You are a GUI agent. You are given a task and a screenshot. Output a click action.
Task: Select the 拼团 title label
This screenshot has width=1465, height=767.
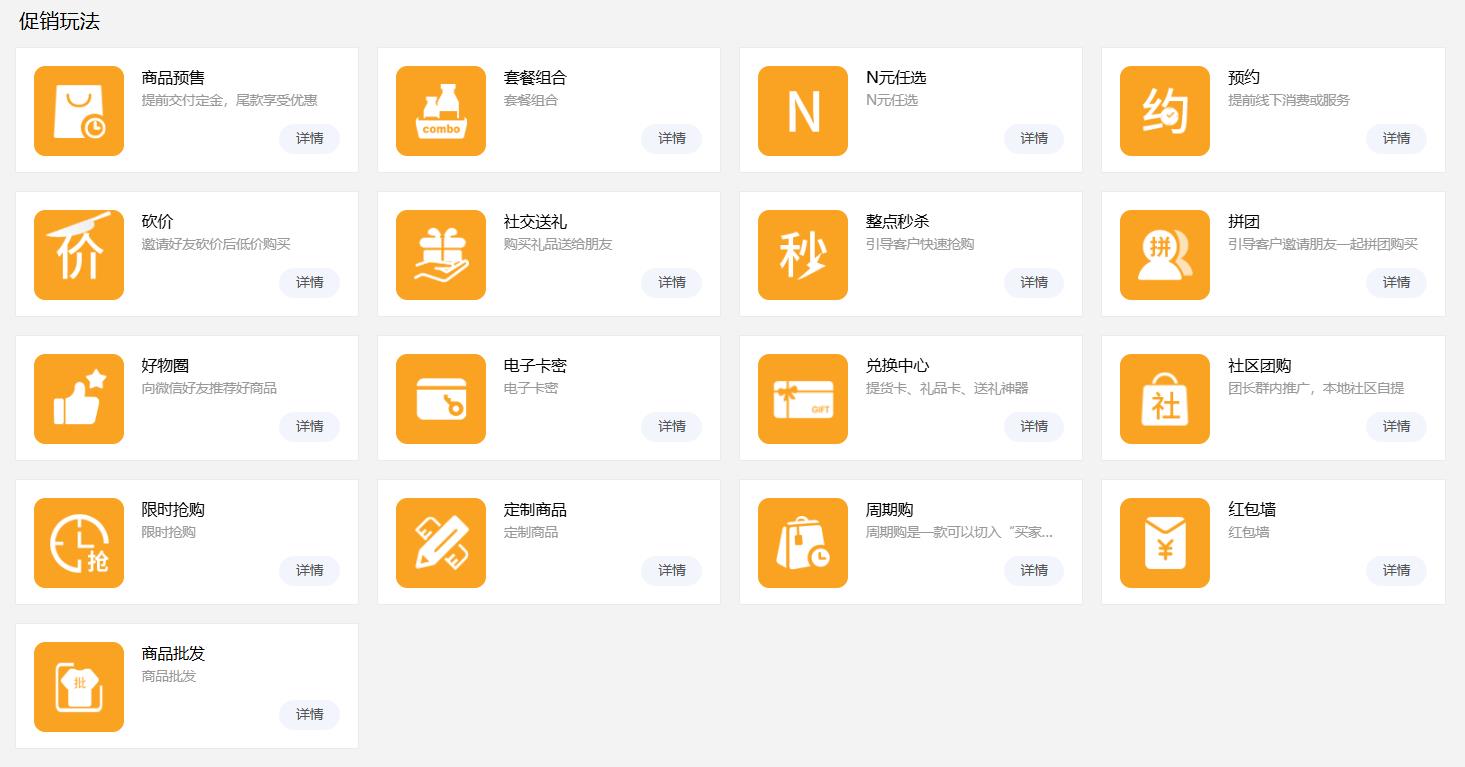(x=1244, y=222)
